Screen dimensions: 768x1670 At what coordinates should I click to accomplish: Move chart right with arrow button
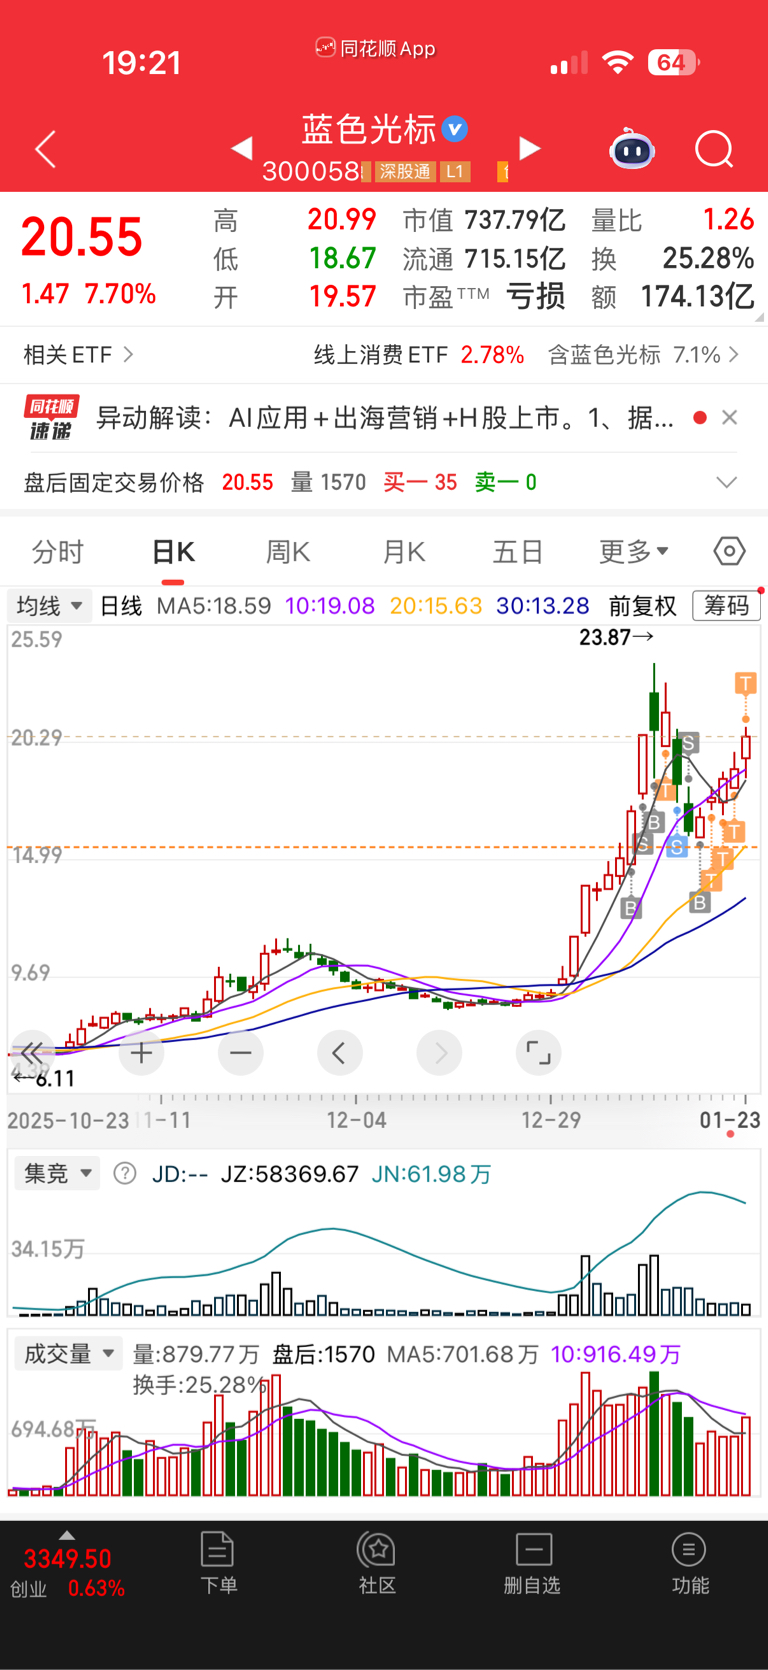(x=439, y=1053)
